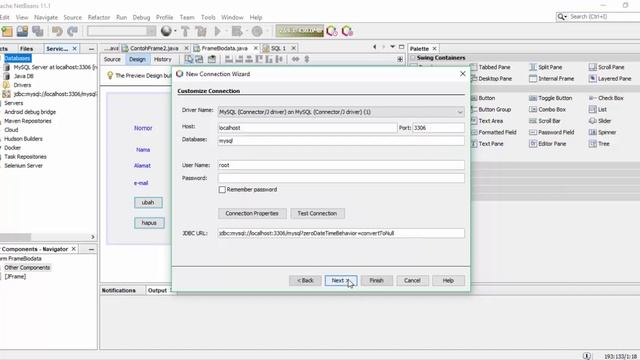Viewport: 640px width, 360px height.
Task: Switch to Source view
Action: click(112, 60)
